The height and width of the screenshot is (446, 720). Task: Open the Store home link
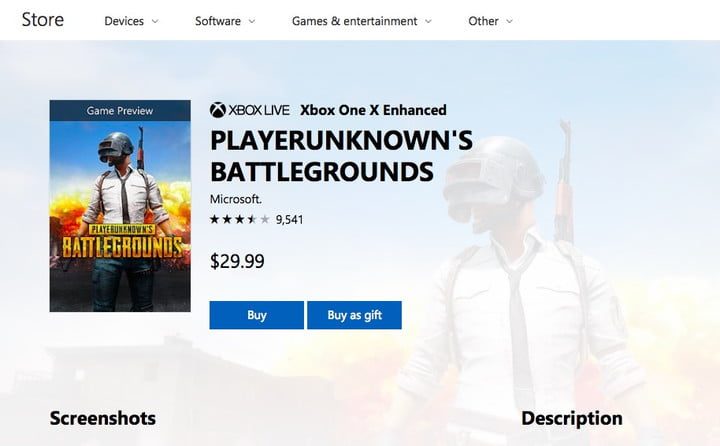[43, 20]
